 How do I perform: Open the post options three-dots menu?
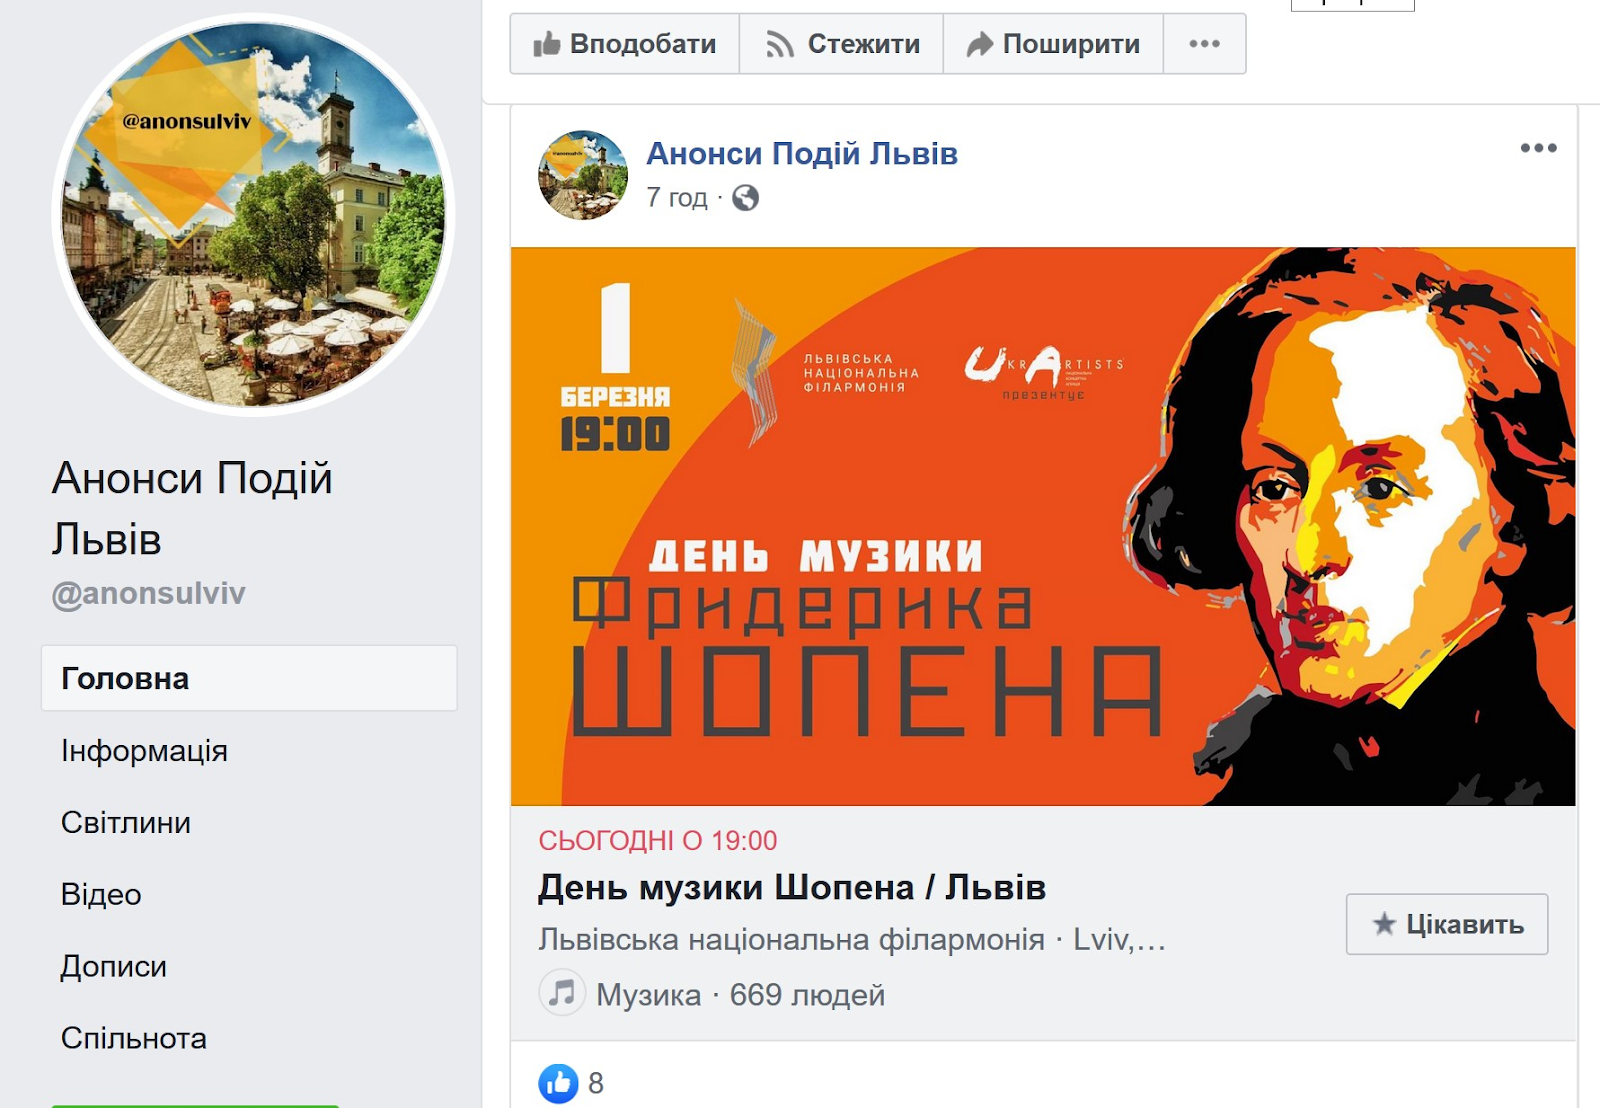pos(1538,148)
